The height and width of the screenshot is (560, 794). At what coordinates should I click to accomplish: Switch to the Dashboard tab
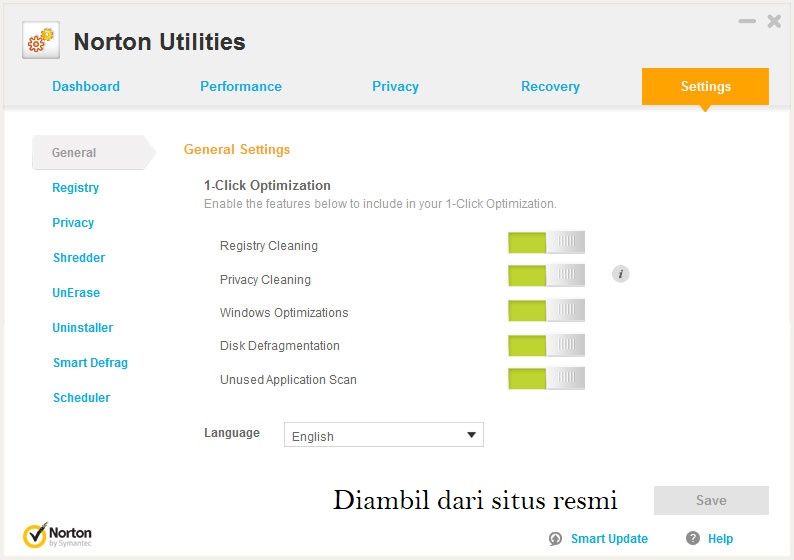[x=86, y=87]
